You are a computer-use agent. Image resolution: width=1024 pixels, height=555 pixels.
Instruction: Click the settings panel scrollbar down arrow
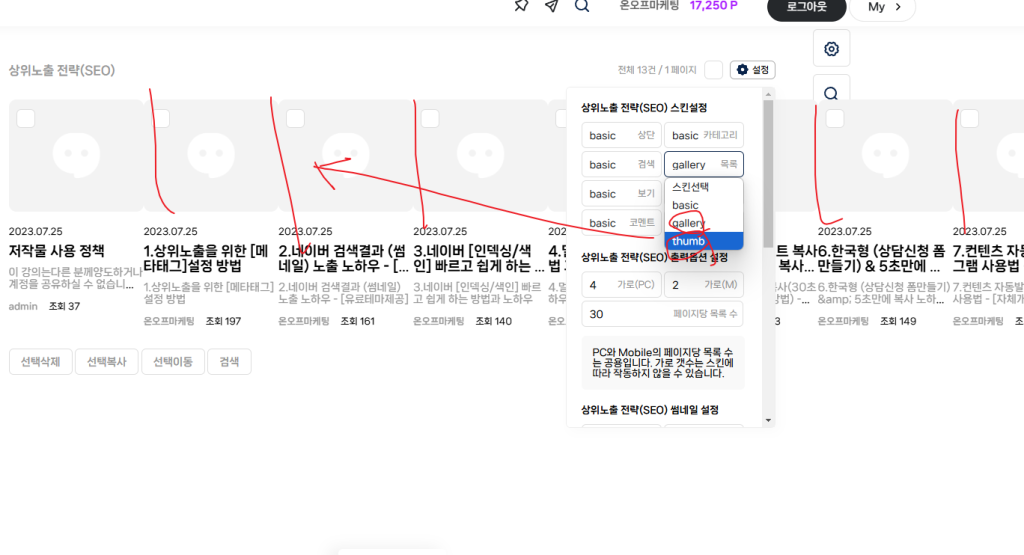[x=768, y=420]
